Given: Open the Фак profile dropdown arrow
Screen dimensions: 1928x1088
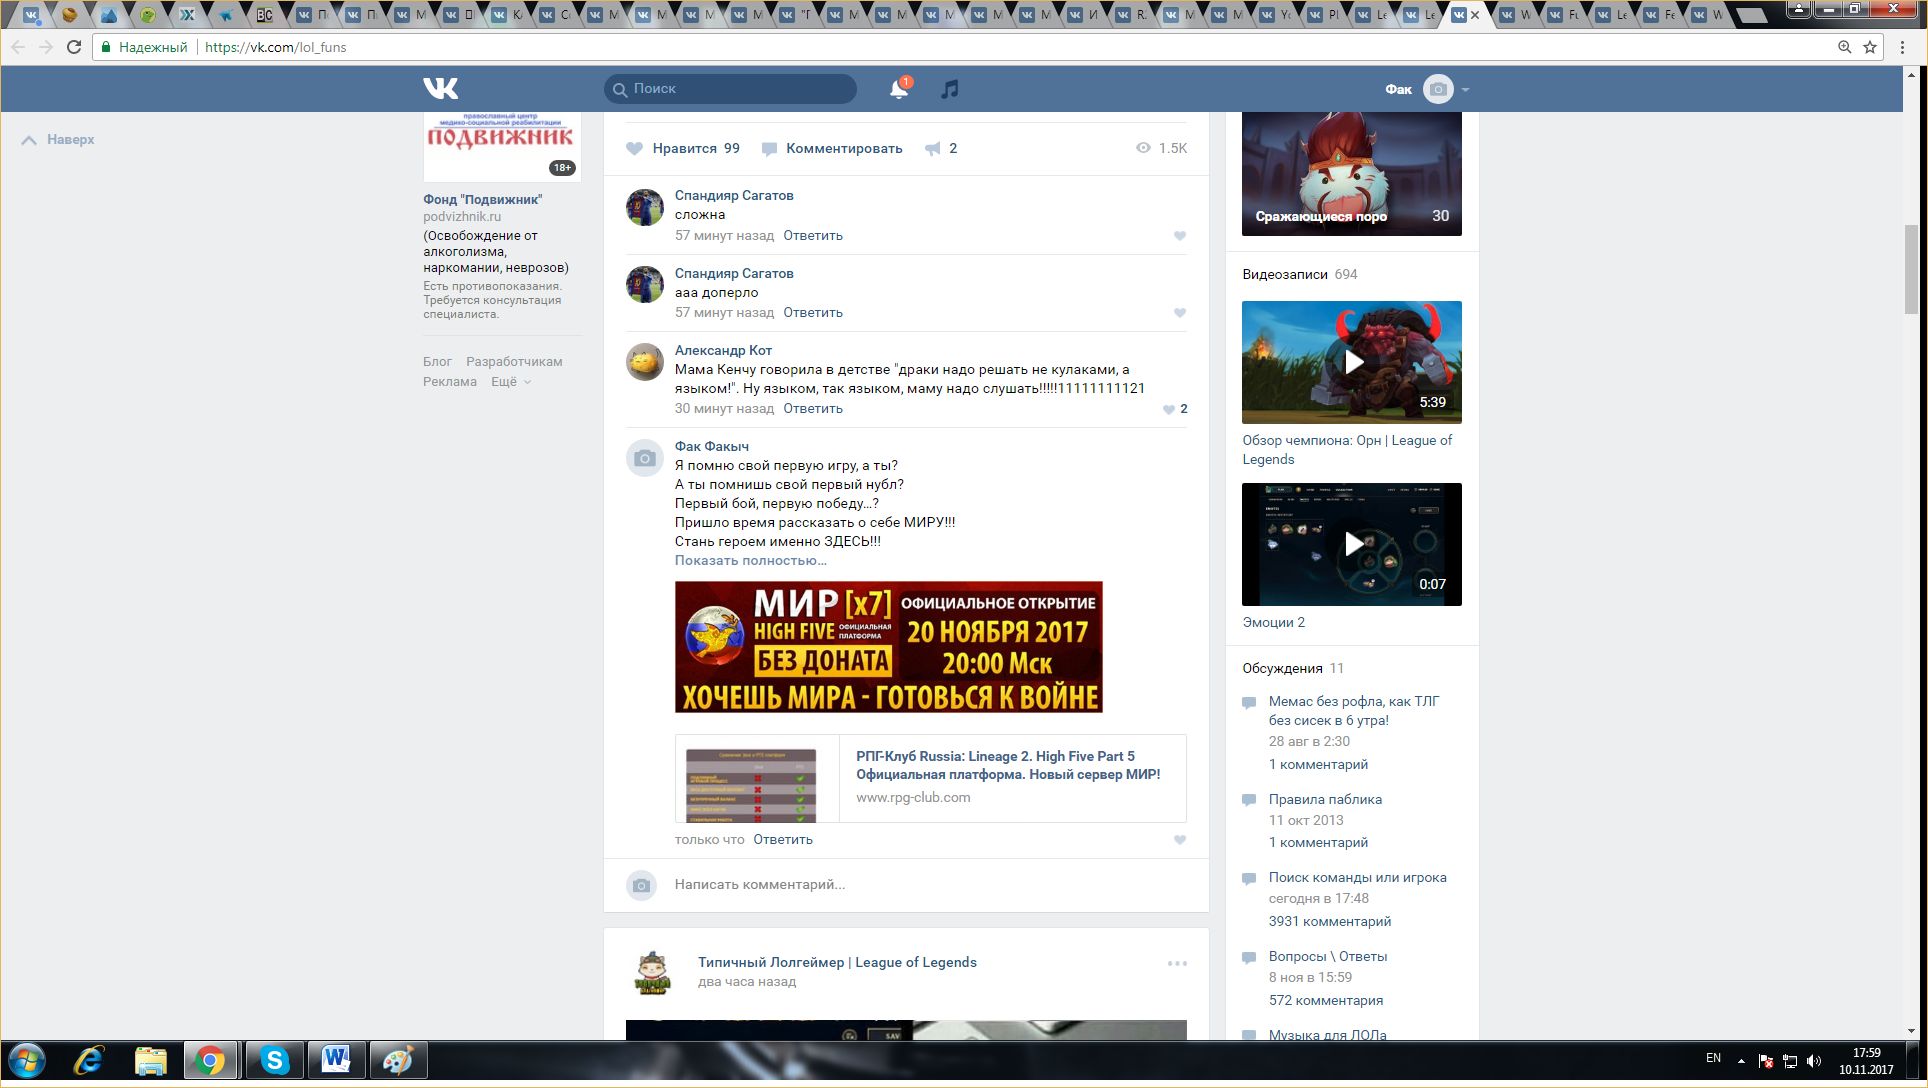Looking at the screenshot, I should tap(1465, 90).
